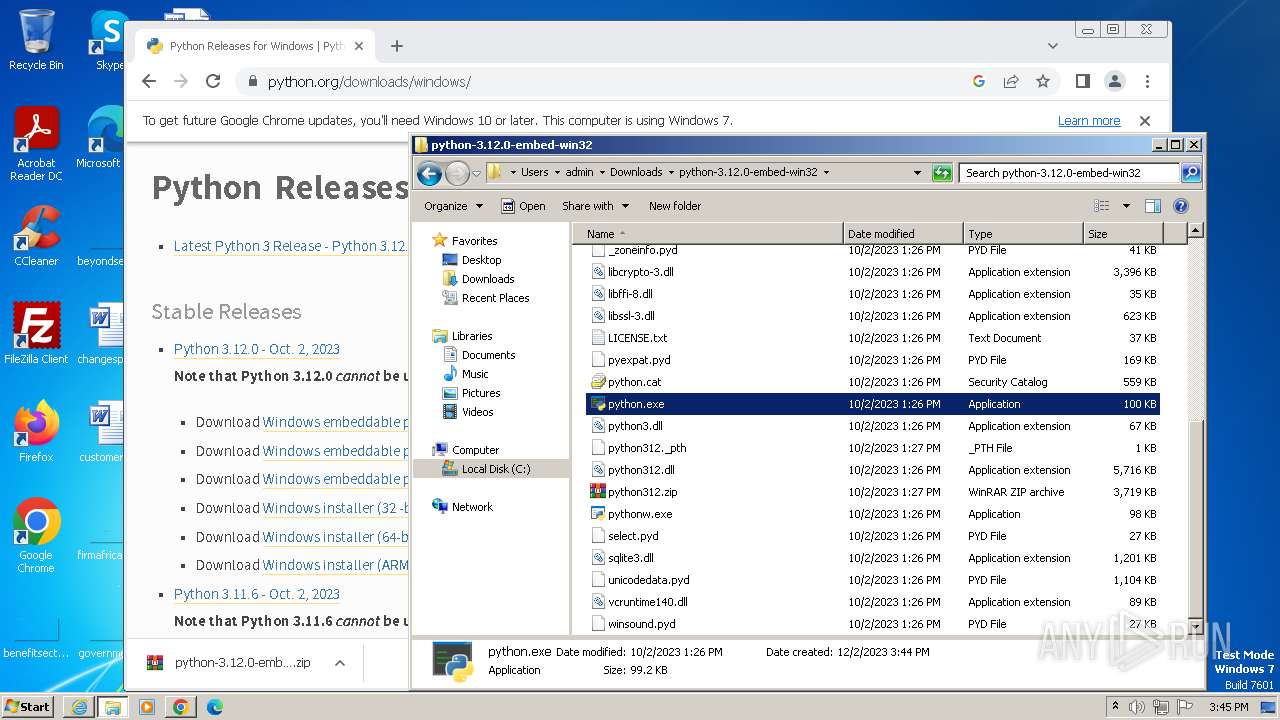Screen dimensions: 1280x720
Task: Open Edge icon on taskbar
Action: coord(214,707)
